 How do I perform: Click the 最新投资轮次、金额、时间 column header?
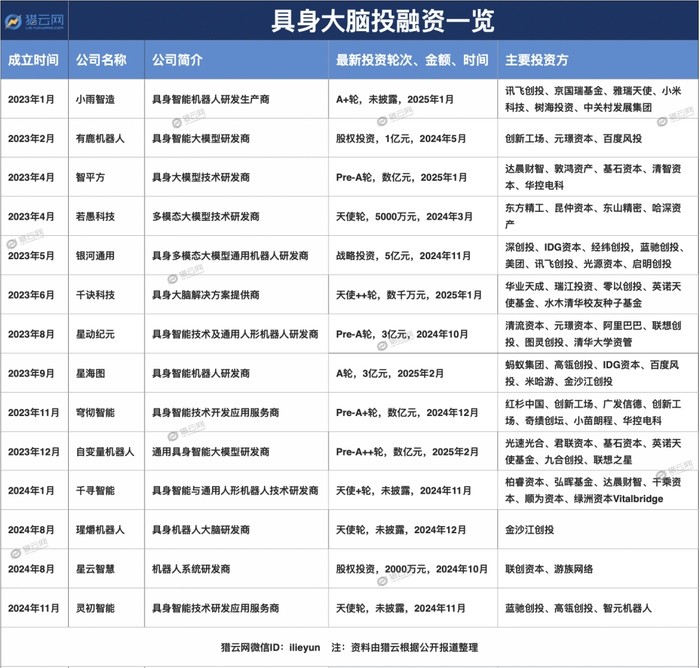412,60
